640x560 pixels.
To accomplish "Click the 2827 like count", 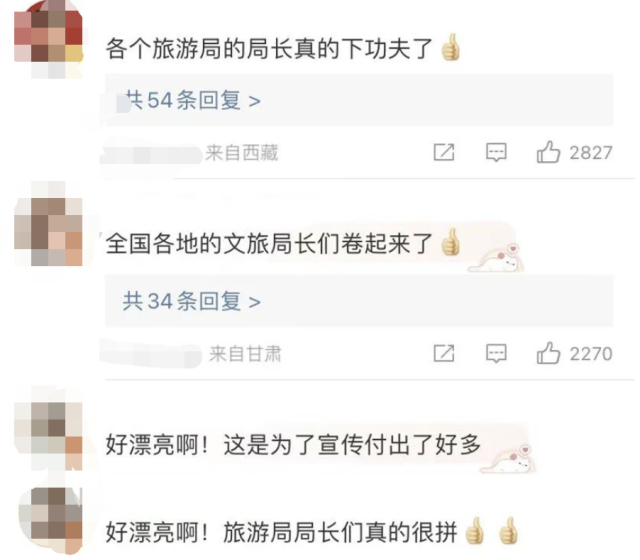I will 591,153.
